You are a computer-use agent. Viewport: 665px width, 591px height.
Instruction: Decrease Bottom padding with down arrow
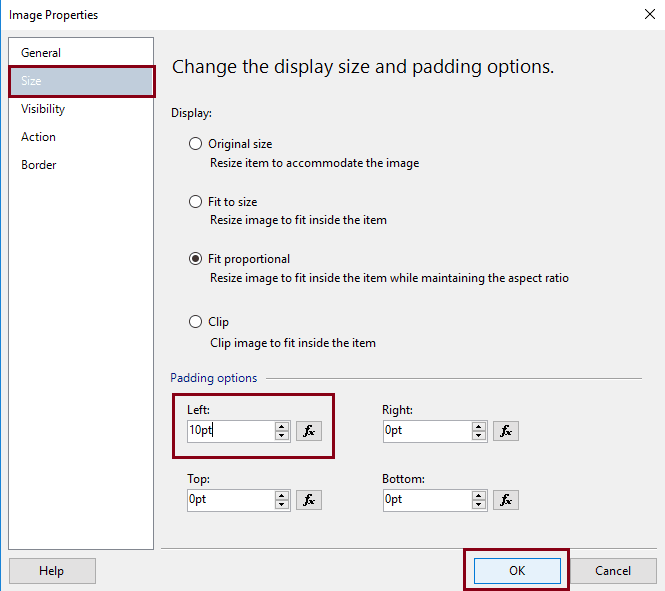point(478,505)
